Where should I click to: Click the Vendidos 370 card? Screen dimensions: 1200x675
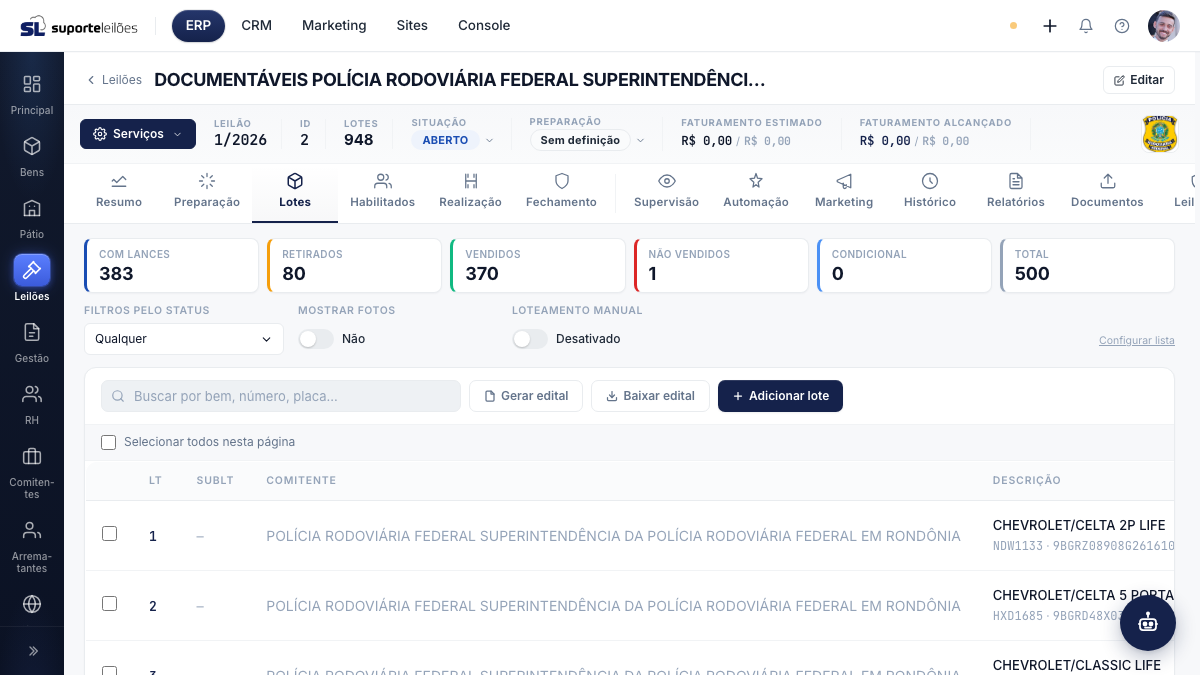537,266
